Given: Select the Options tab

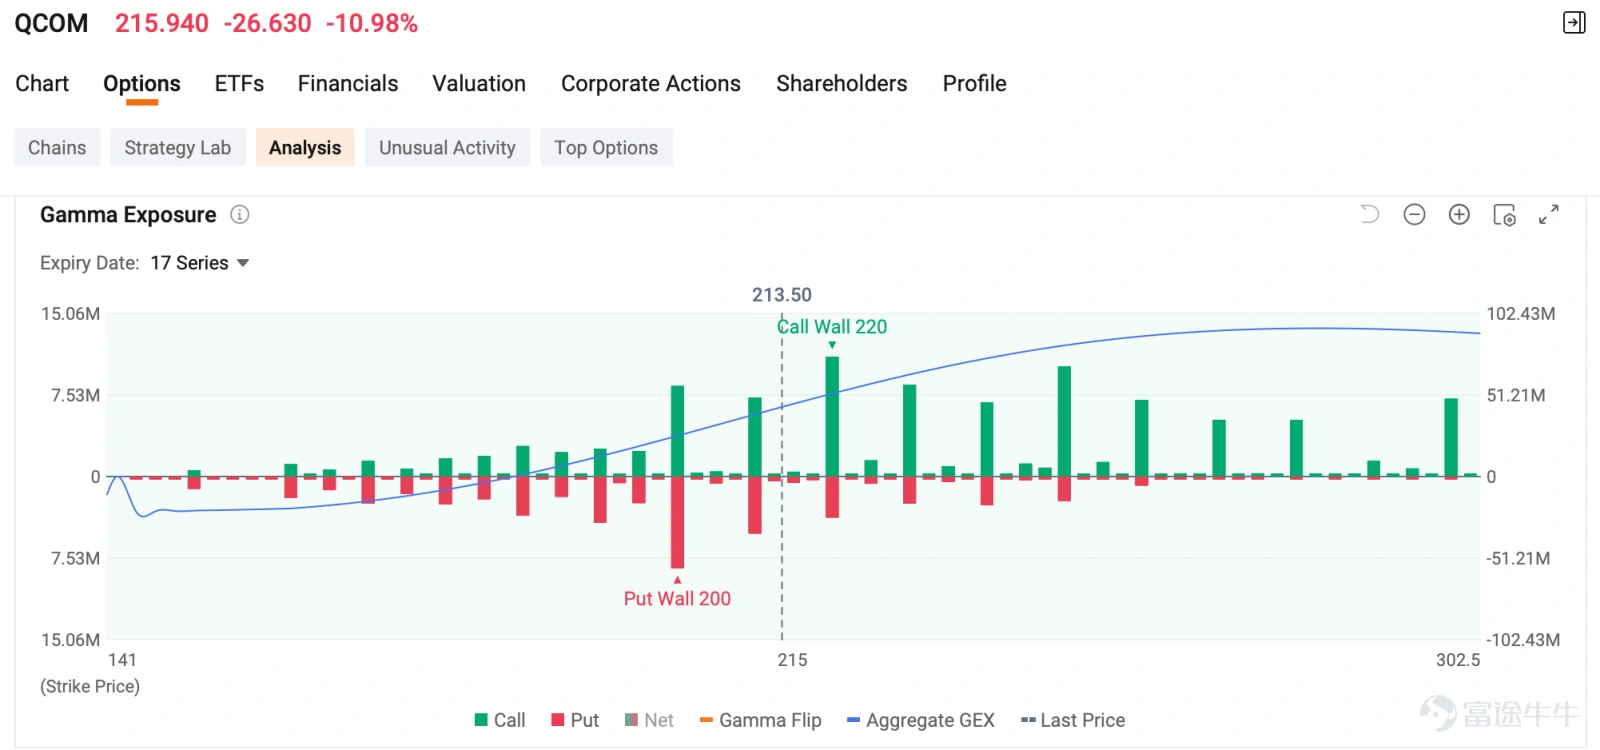Looking at the screenshot, I should [x=142, y=84].
